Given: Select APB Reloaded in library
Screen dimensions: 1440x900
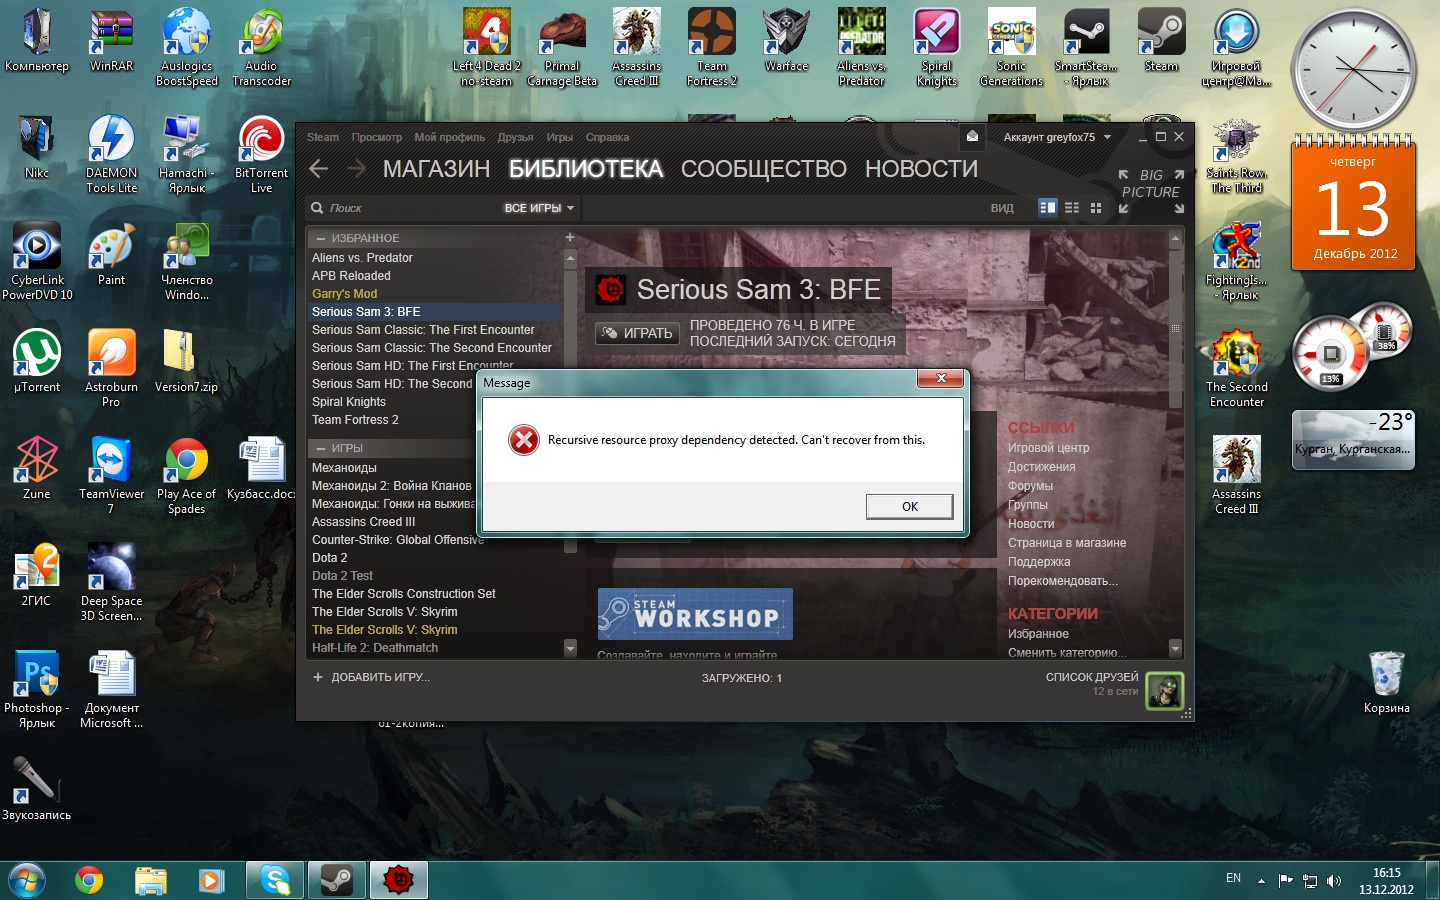Looking at the screenshot, I should pyautogui.click(x=351, y=276).
